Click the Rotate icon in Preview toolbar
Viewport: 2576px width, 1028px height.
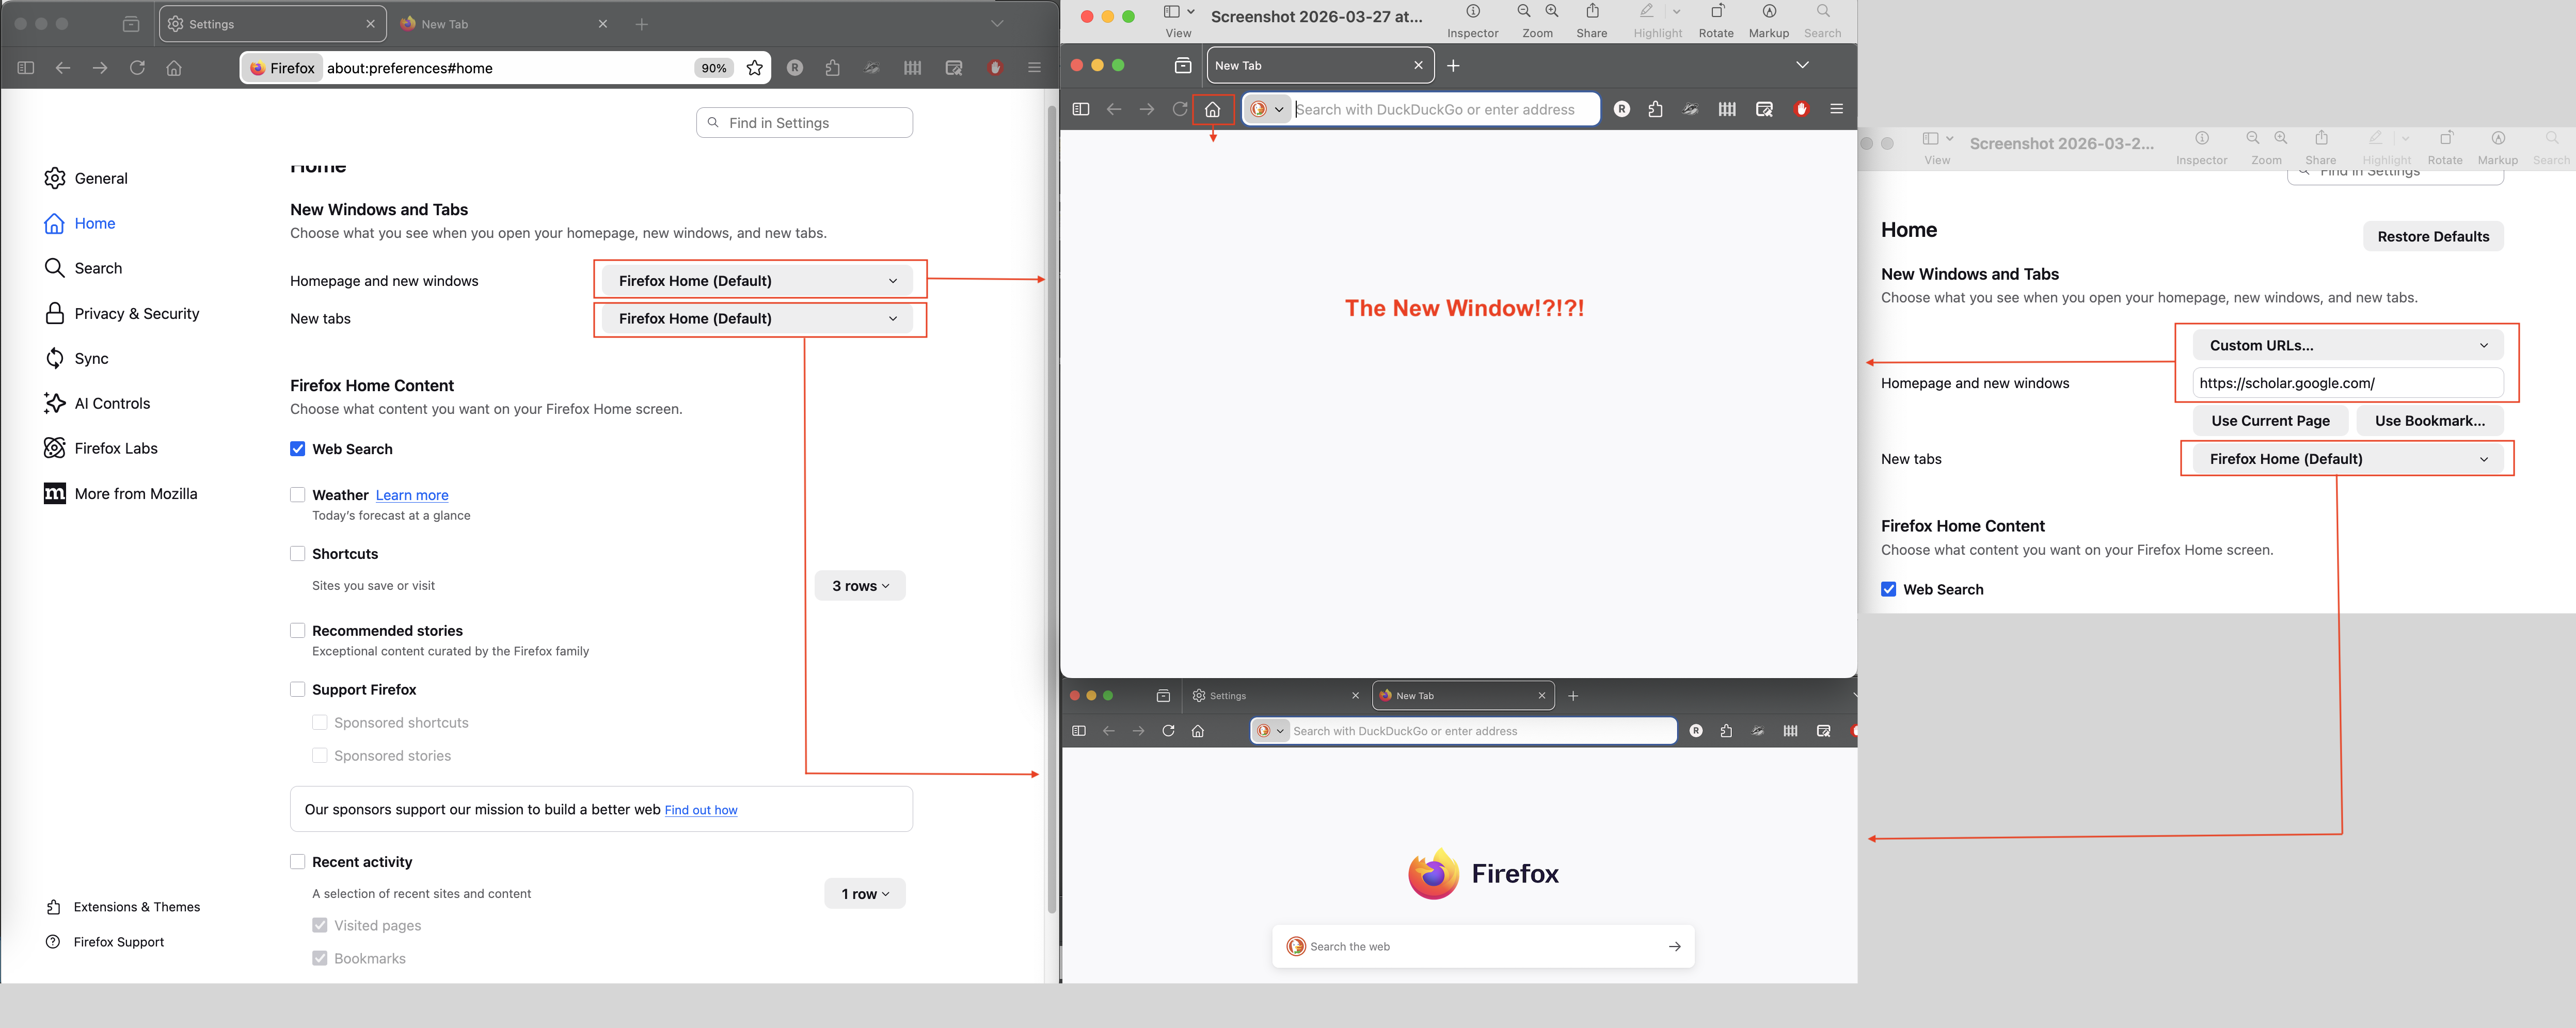1716,12
